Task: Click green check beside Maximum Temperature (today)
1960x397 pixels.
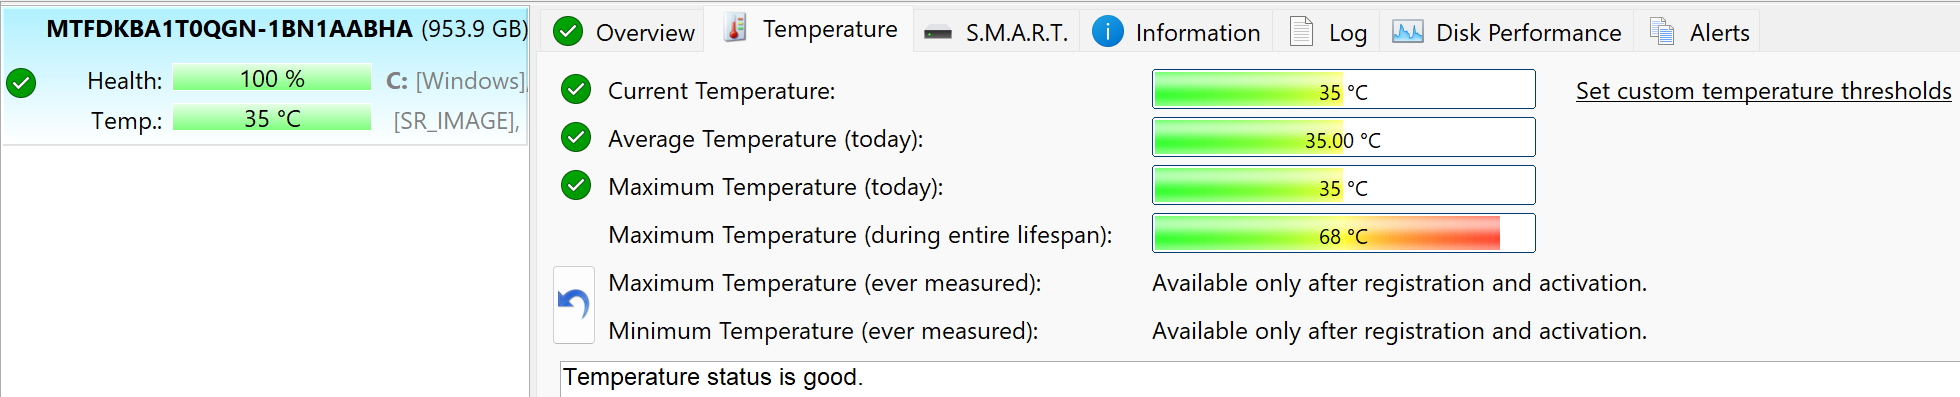Action: coord(576,186)
